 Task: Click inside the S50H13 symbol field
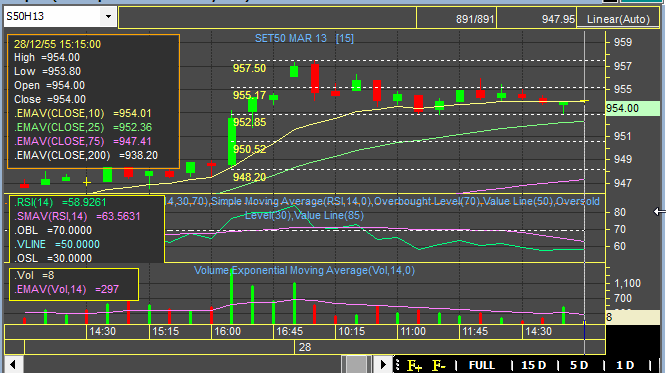[52, 17]
